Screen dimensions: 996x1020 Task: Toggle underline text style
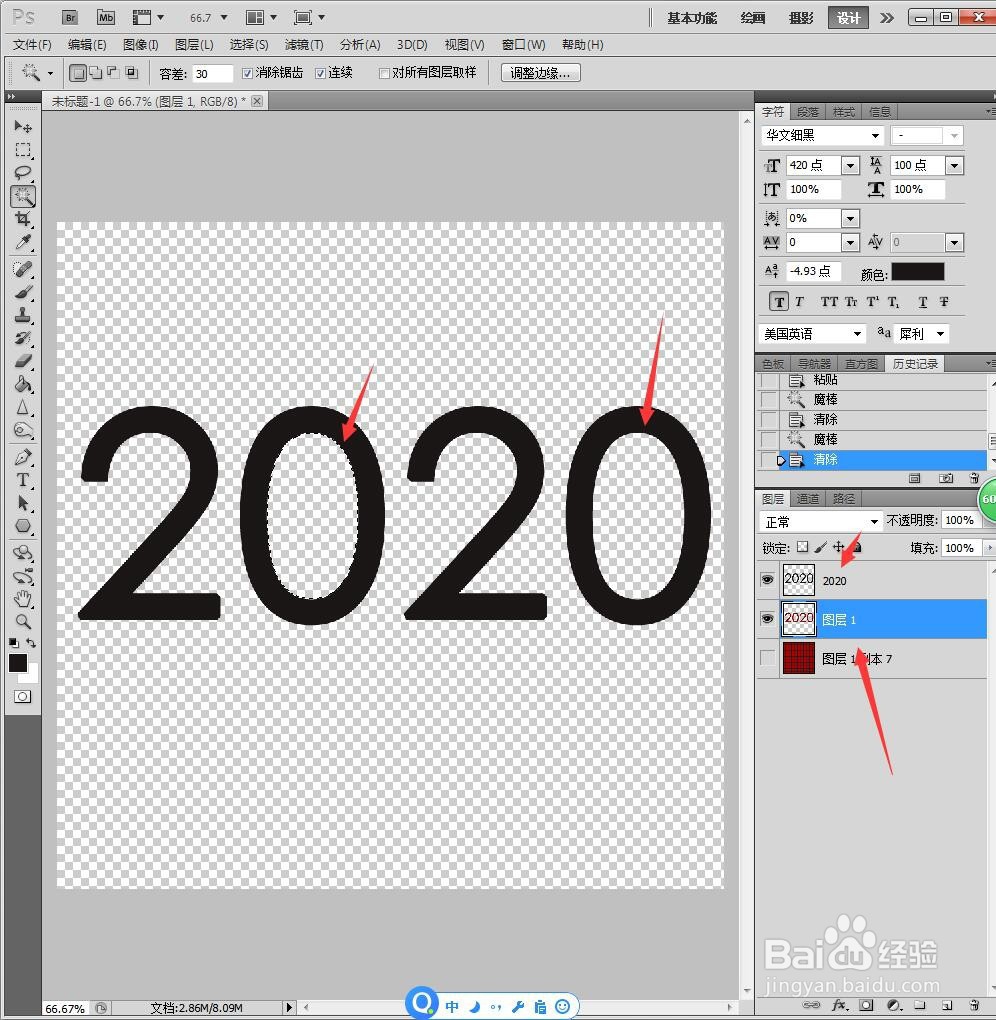tap(923, 301)
